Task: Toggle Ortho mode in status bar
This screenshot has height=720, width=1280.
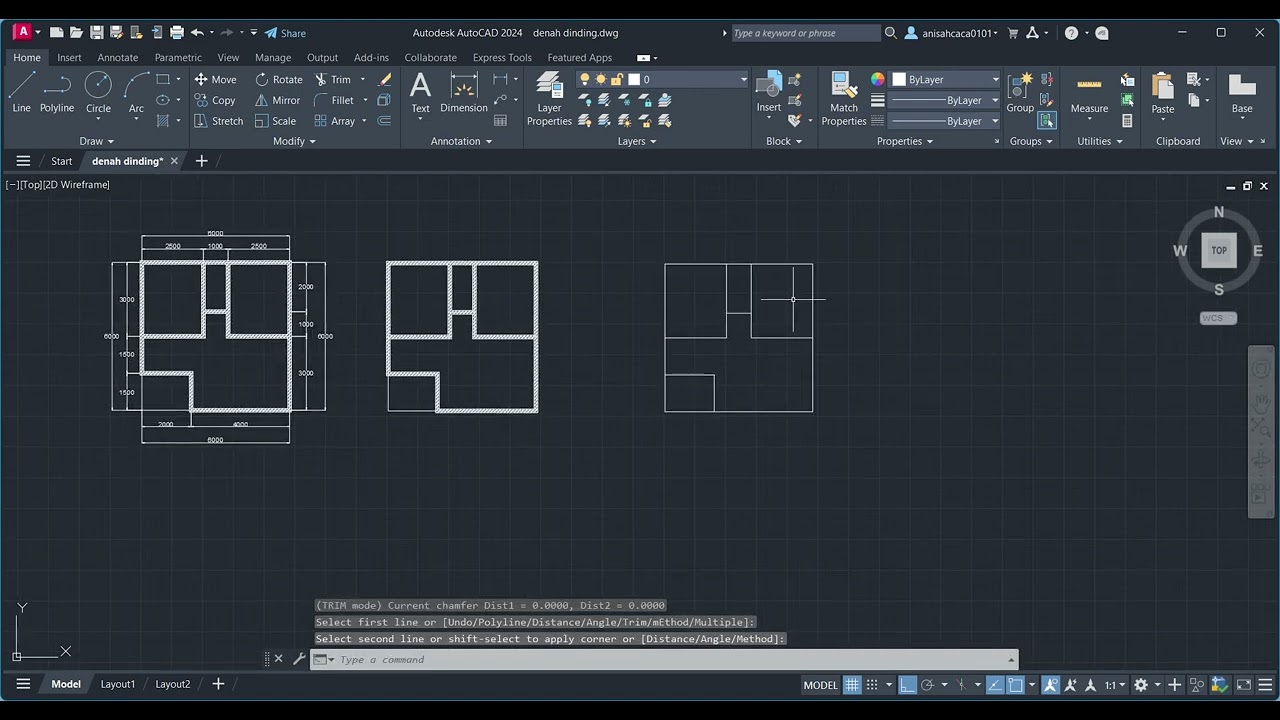Action: [907, 685]
